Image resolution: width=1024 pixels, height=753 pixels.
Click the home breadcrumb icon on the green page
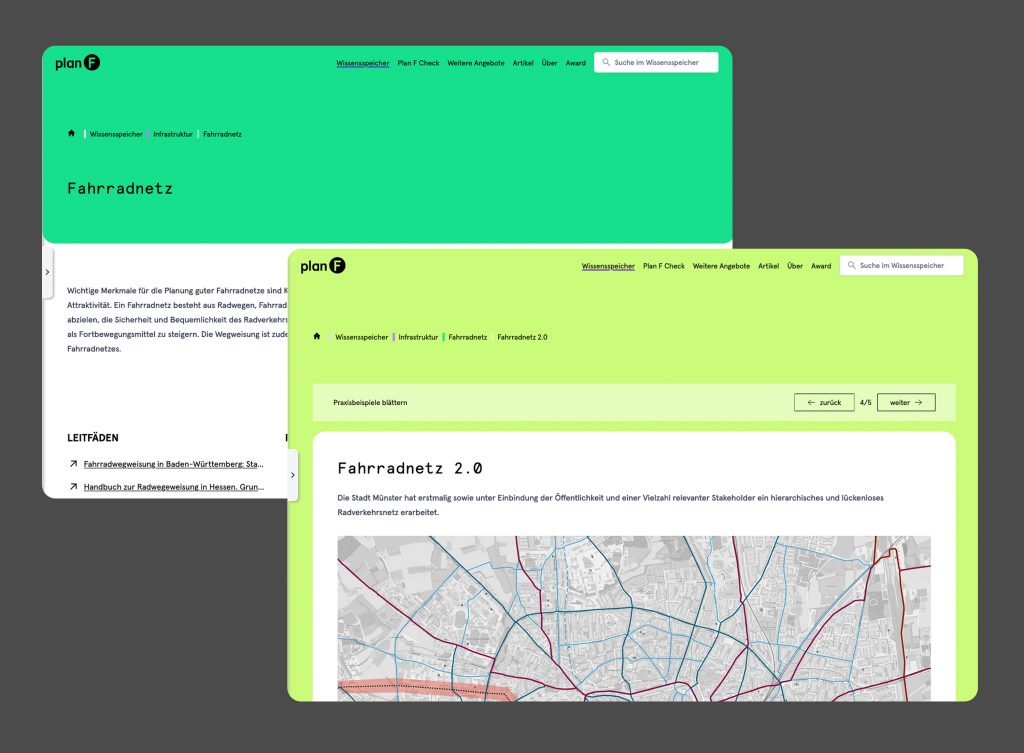click(x=71, y=133)
